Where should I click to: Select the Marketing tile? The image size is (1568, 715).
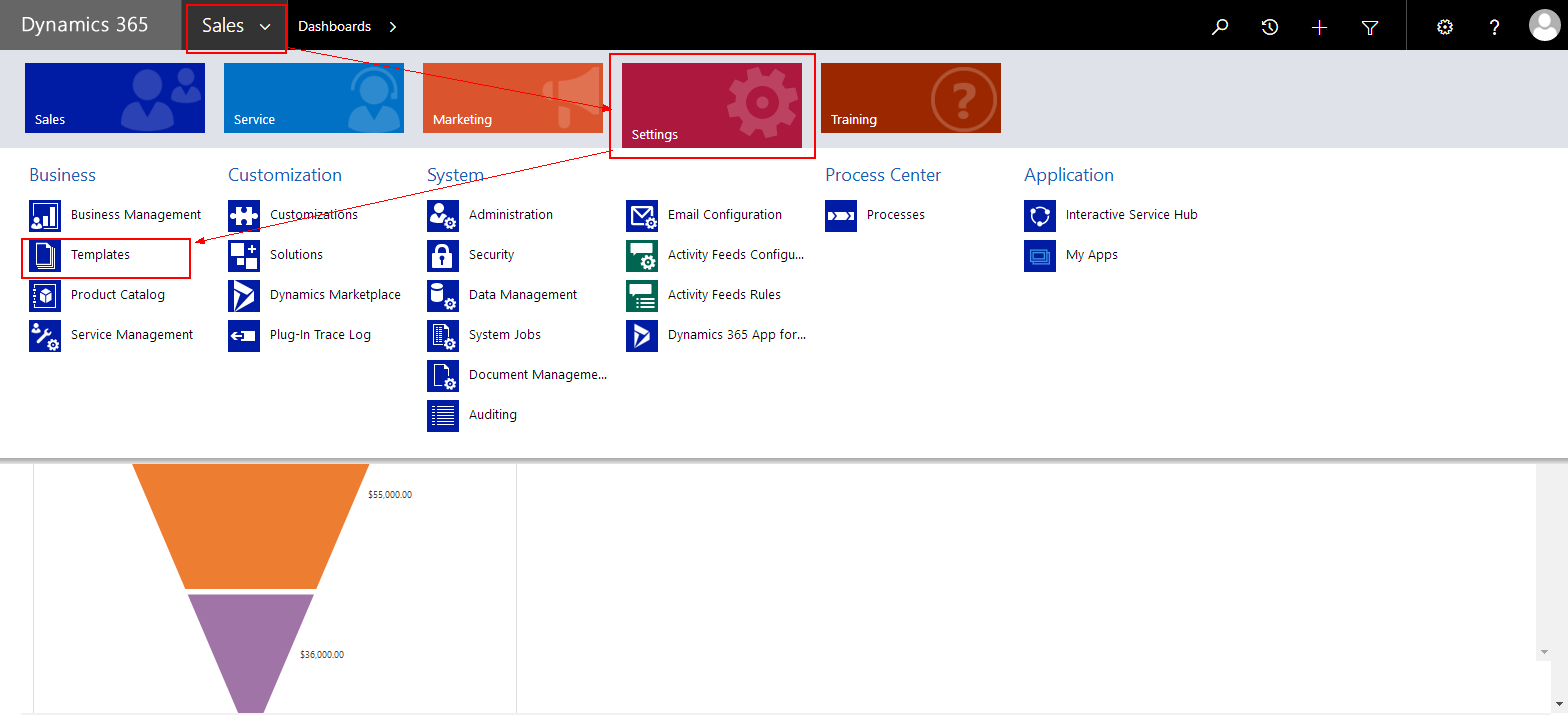click(513, 98)
